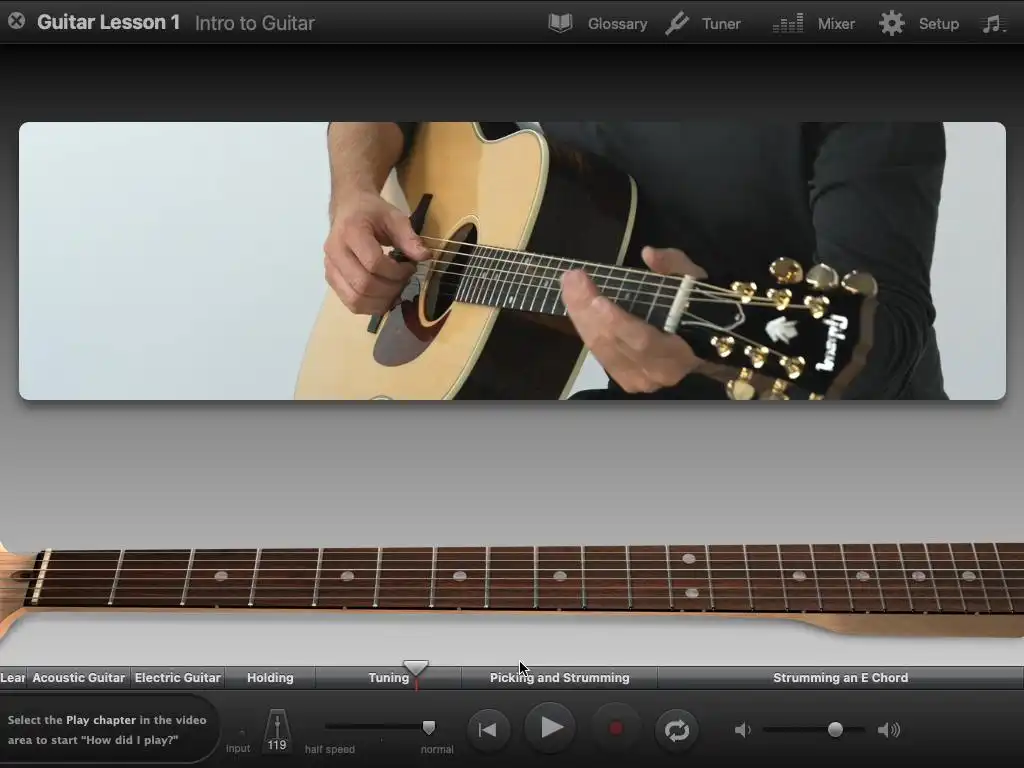Click the Intro to Guitar subtitle
The height and width of the screenshot is (768, 1024).
[255, 24]
